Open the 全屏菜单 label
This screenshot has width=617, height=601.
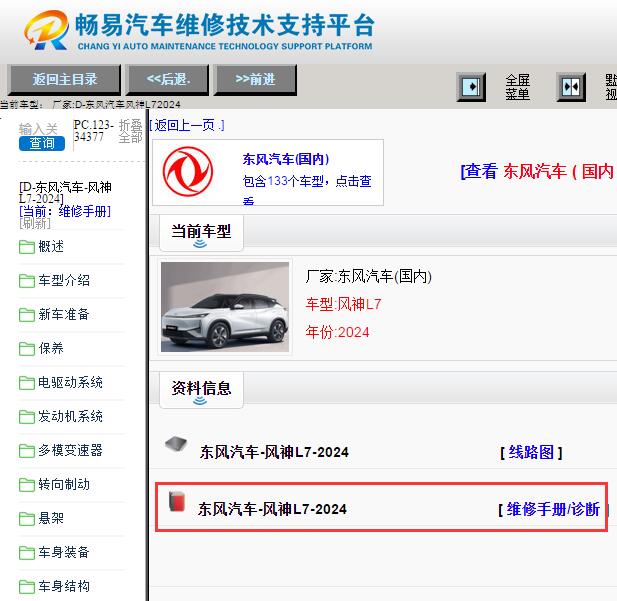tap(517, 87)
